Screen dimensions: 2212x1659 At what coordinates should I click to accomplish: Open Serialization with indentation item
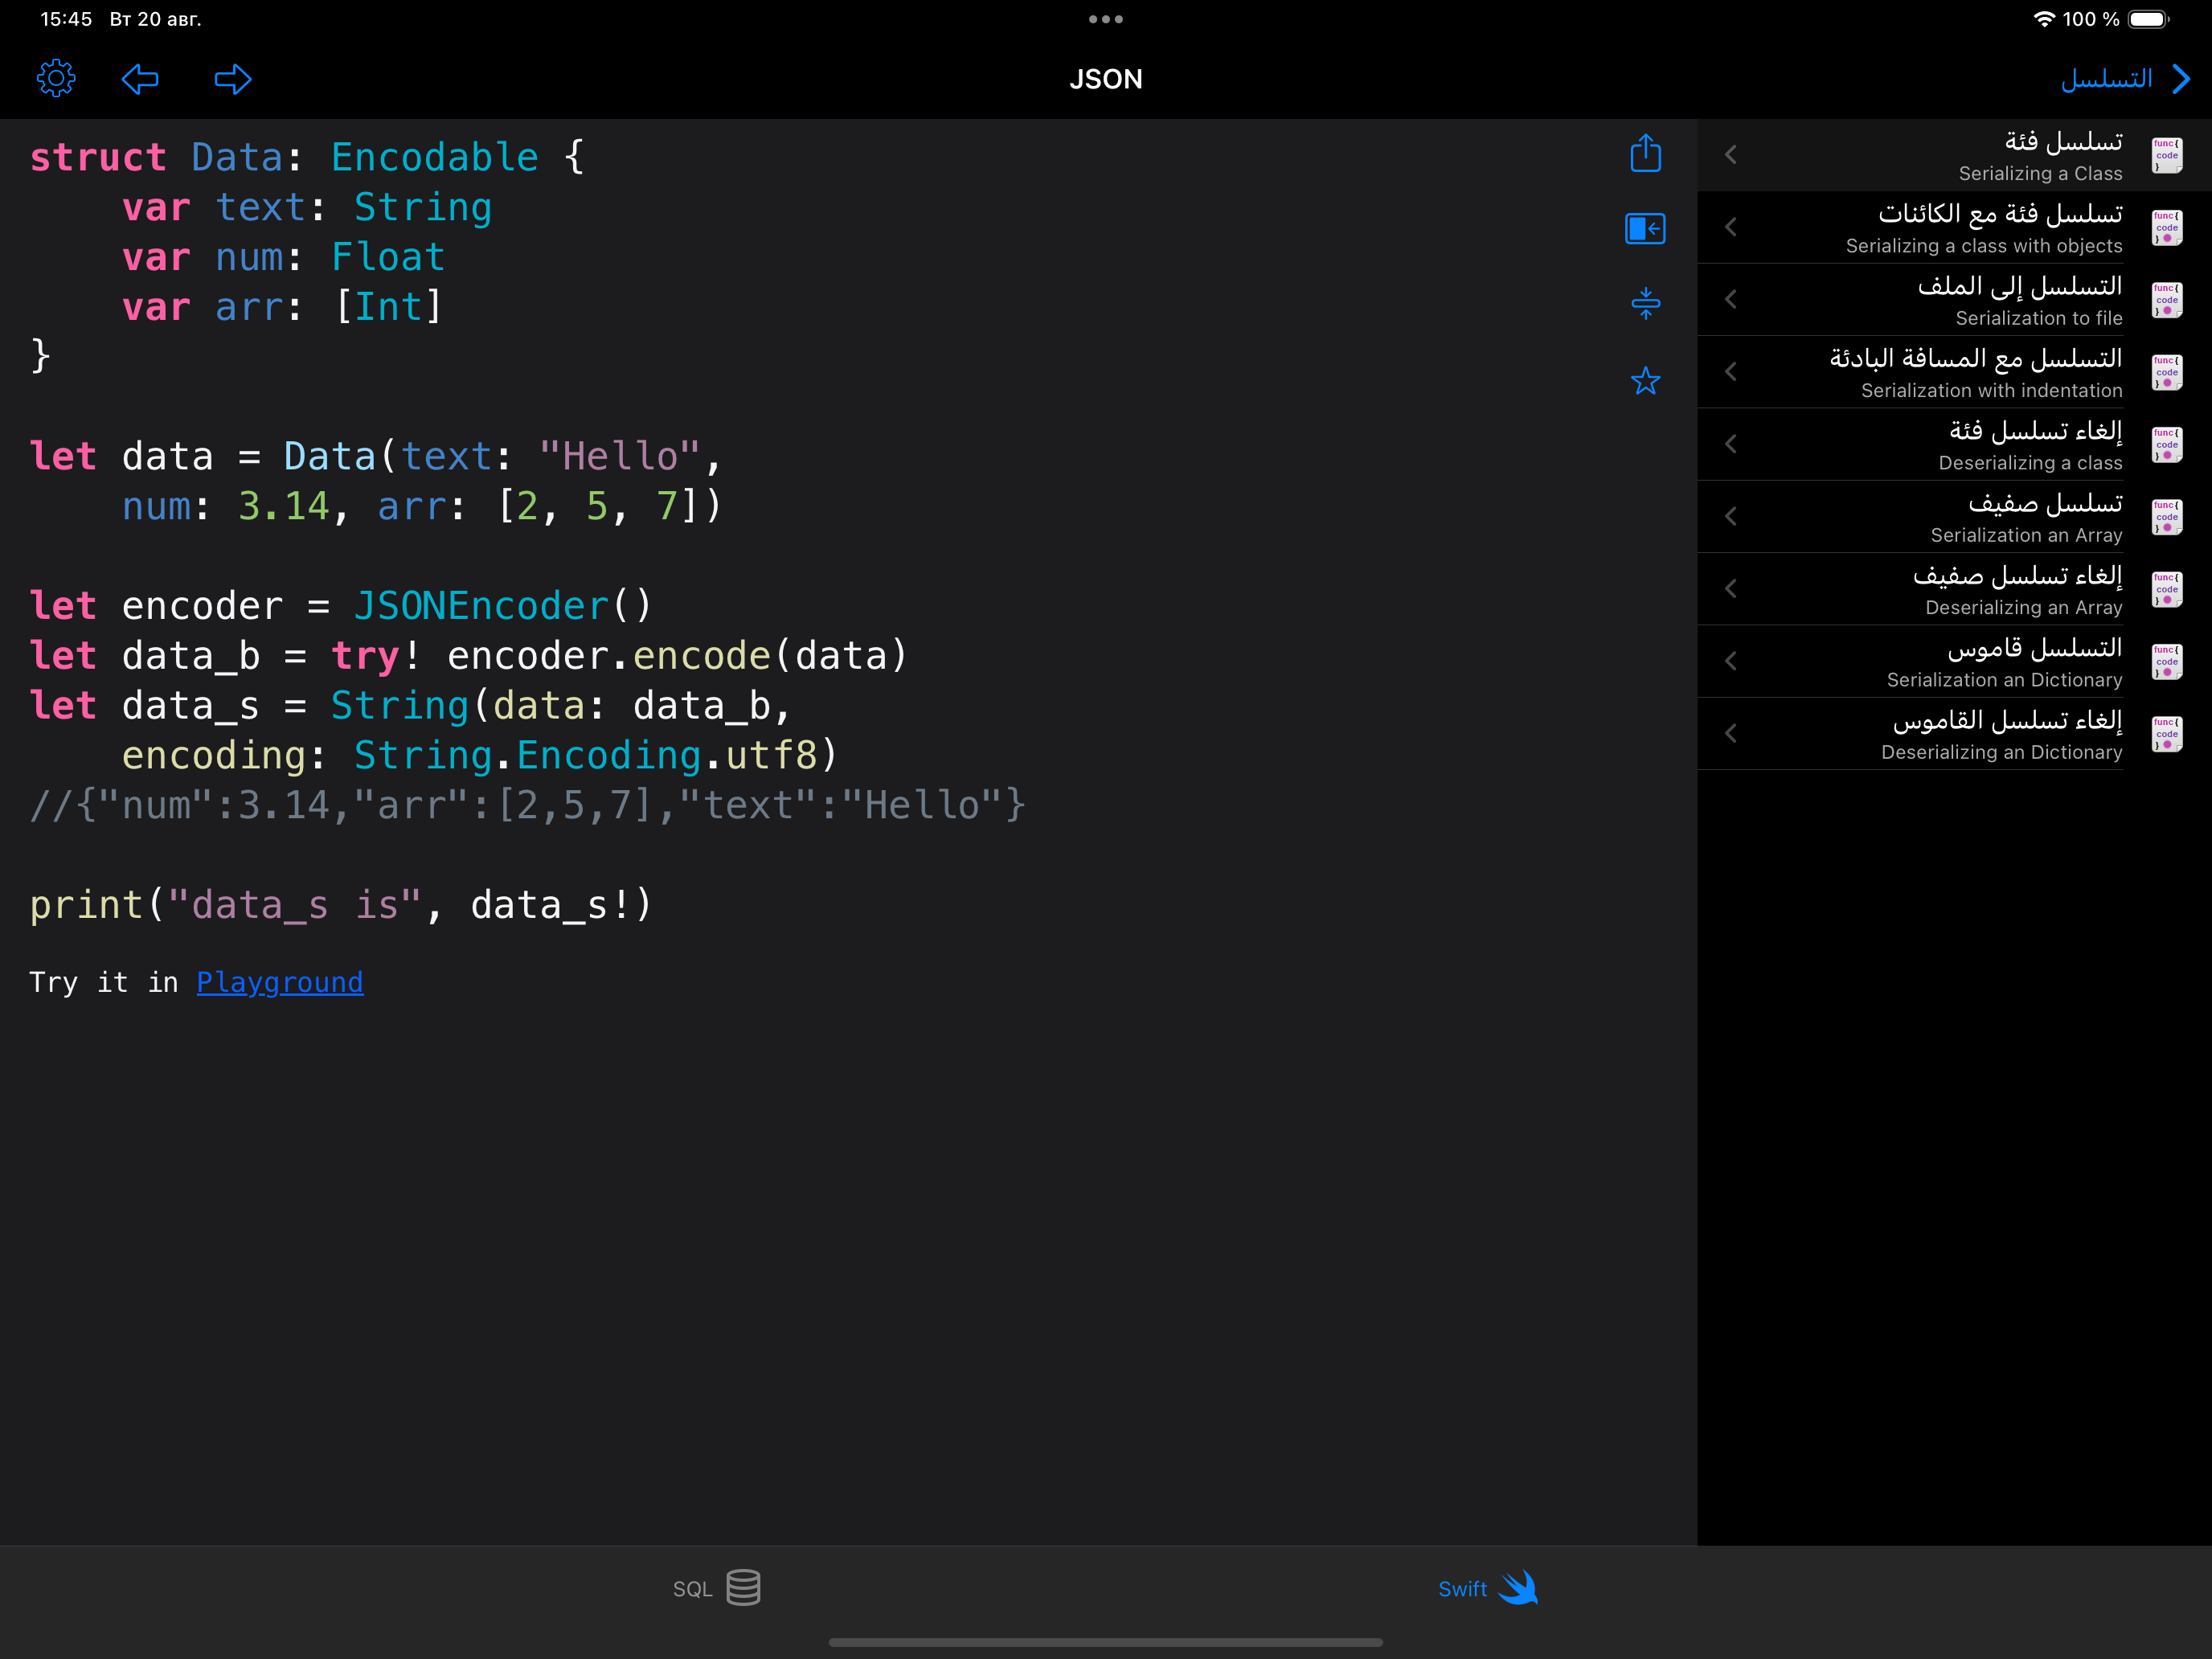[x=1954, y=372]
